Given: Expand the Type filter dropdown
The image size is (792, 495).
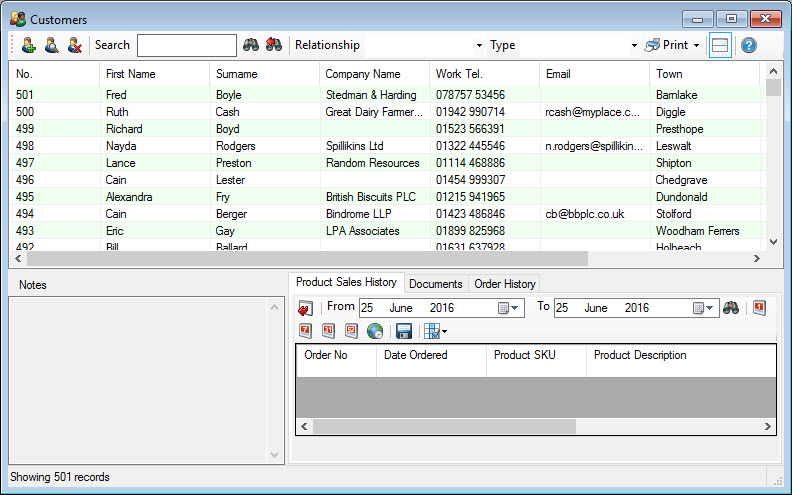Looking at the screenshot, I should click(x=634, y=46).
